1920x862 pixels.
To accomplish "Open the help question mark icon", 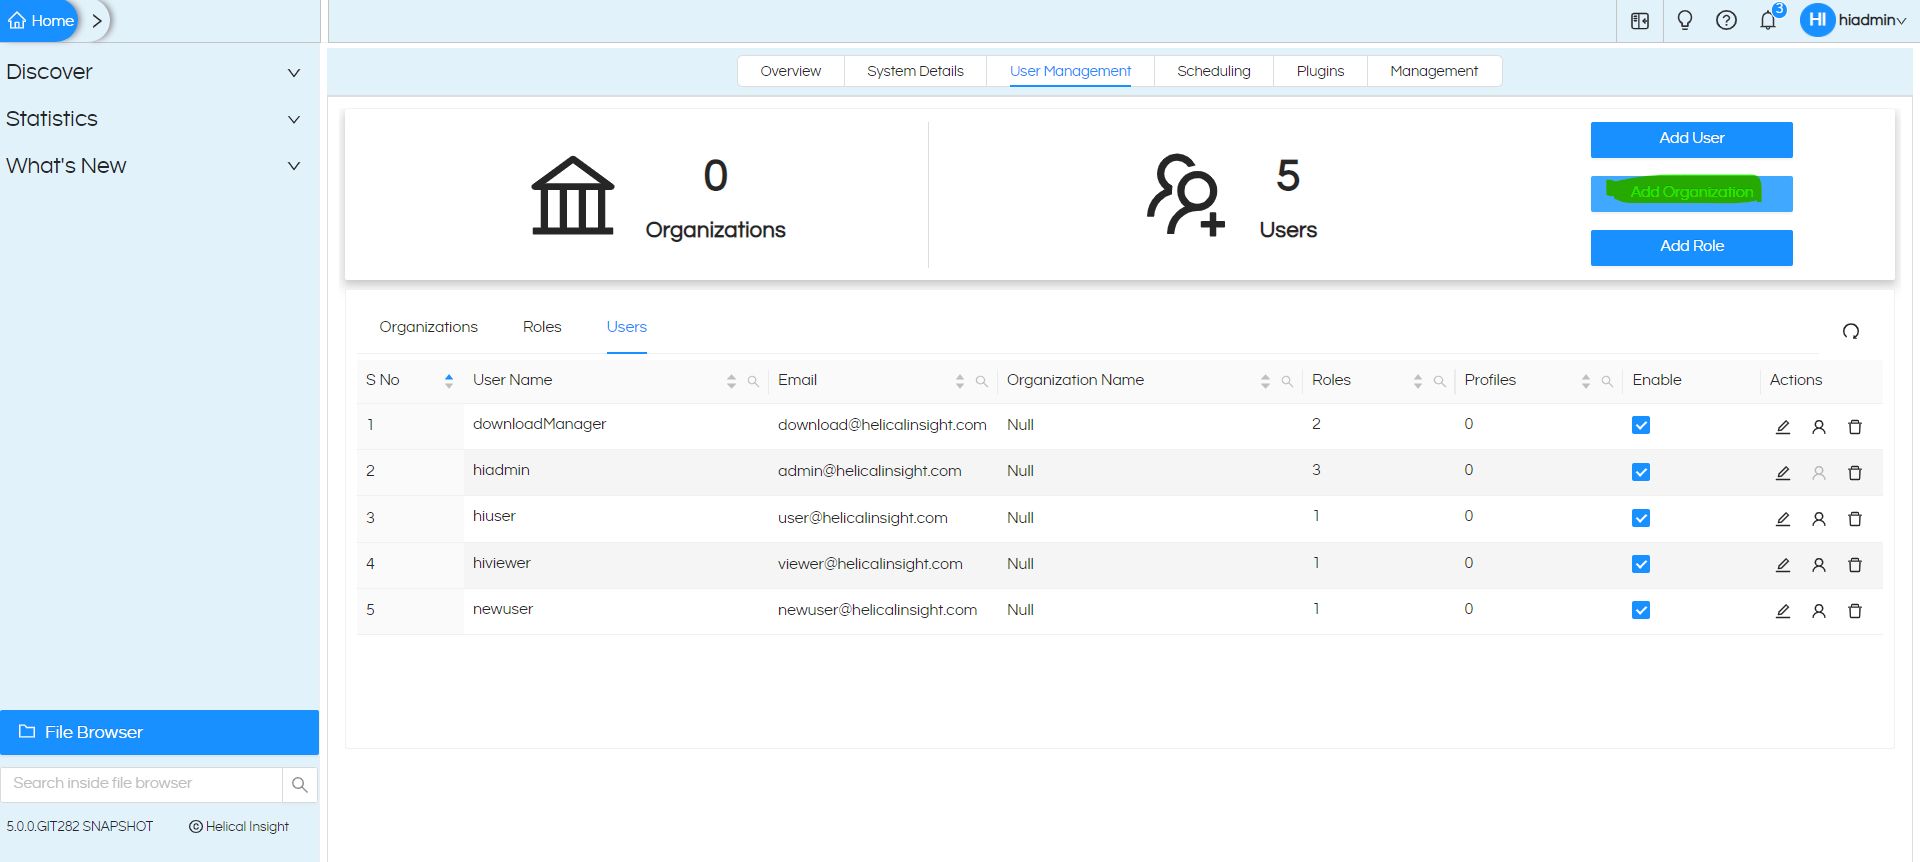I will (x=1726, y=20).
